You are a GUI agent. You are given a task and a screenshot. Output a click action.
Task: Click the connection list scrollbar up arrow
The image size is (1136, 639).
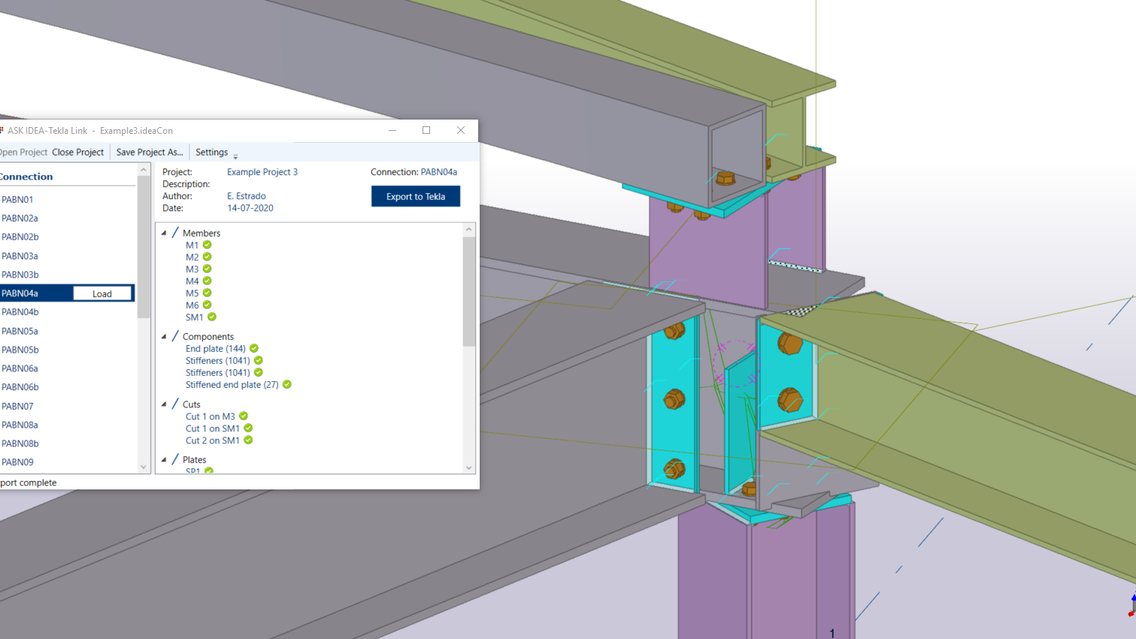[x=143, y=170]
